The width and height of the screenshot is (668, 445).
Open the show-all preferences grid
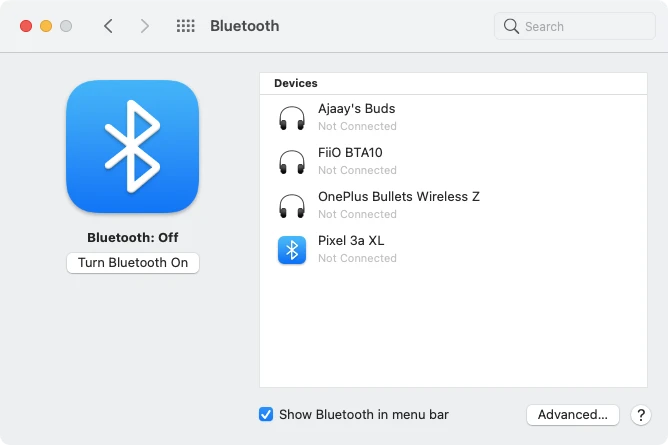pyautogui.click(x=185, y=26)
